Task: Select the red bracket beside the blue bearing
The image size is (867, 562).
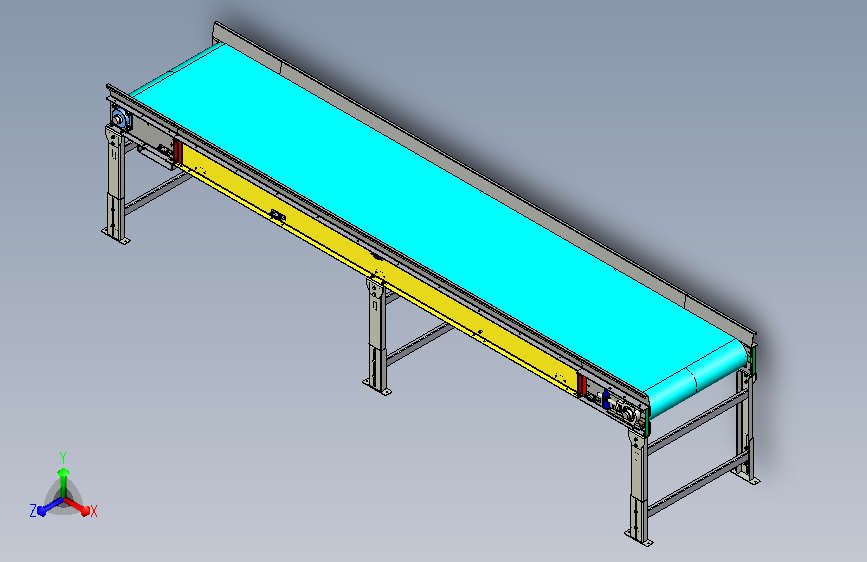Action: coord(177,152)
